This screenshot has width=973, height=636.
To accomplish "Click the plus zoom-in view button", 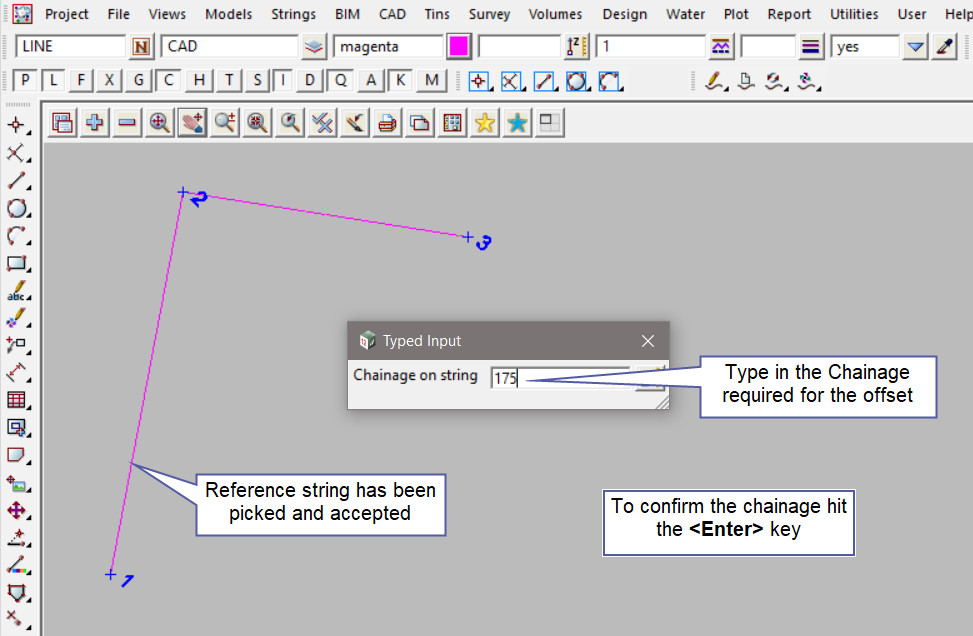I will coord(95,123).
